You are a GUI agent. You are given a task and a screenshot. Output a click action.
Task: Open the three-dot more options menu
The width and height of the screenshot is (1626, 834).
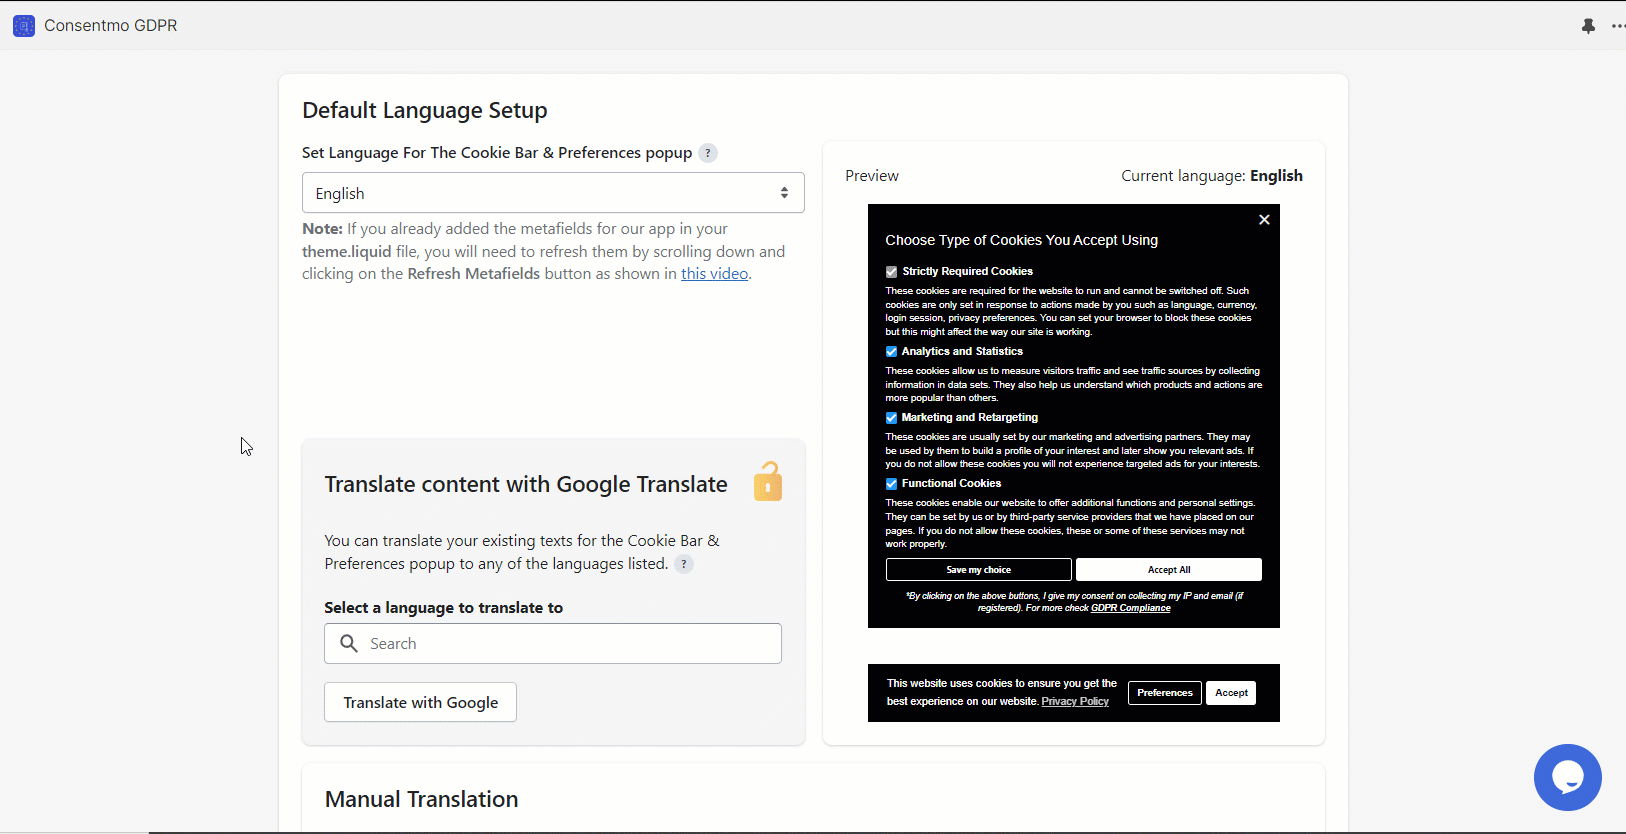point(1618,26)
